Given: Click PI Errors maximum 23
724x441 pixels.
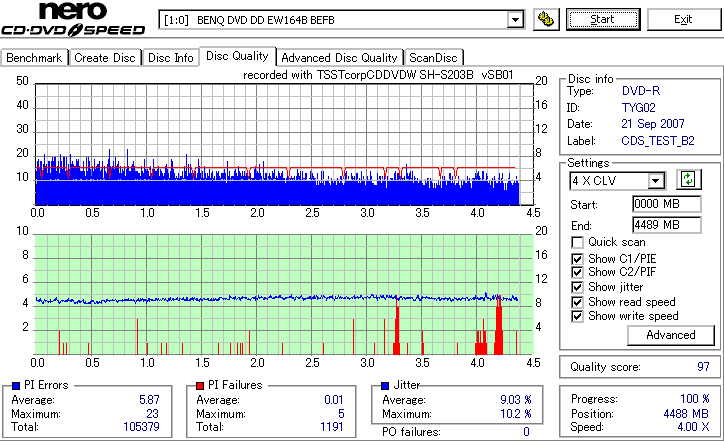Looking at the screenshot, I should tap(152, 414).
